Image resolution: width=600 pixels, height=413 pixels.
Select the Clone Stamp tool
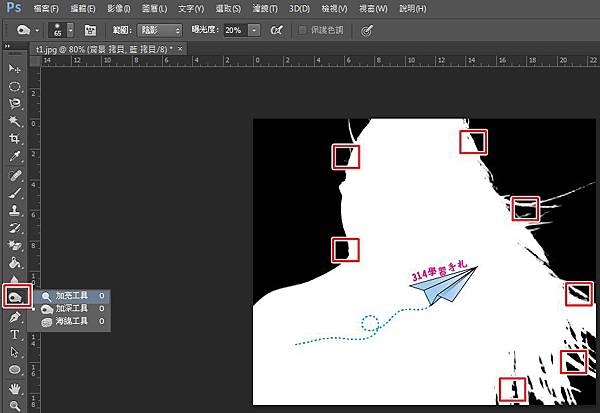pyautogui.click(x=15, y=211)
